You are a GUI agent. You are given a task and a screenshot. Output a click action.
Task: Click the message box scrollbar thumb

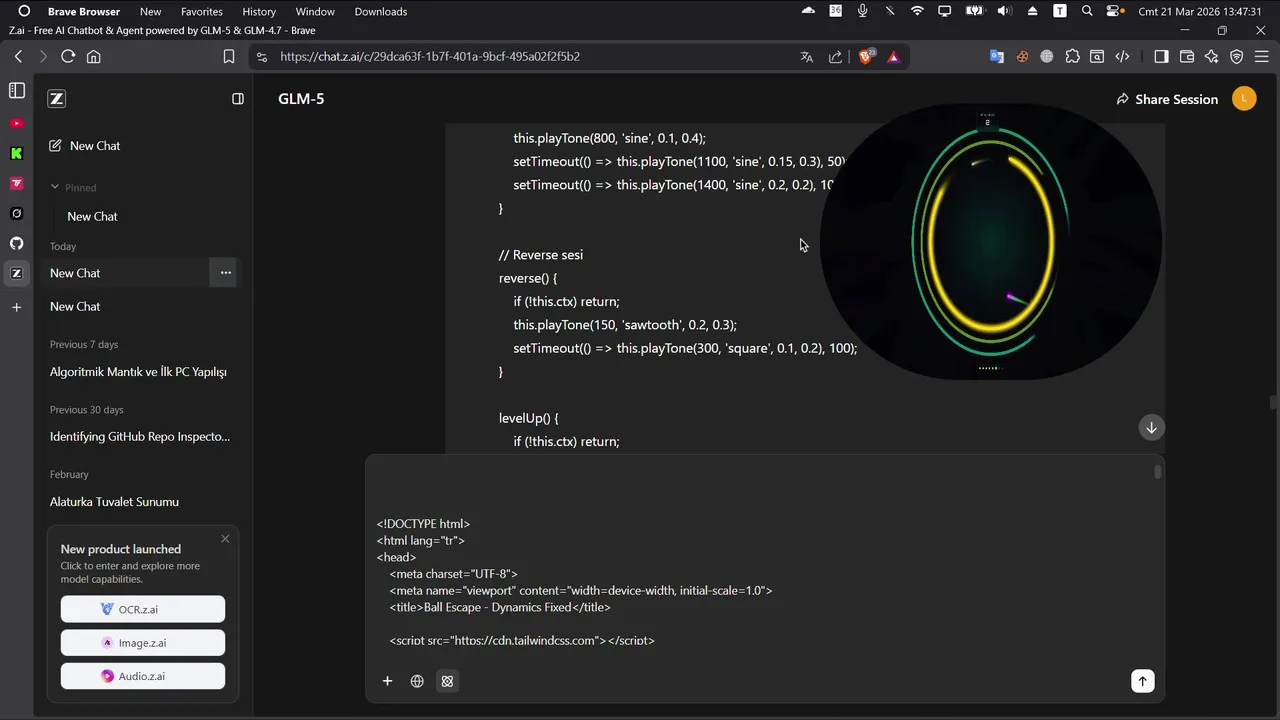[x=1158, y=472]
